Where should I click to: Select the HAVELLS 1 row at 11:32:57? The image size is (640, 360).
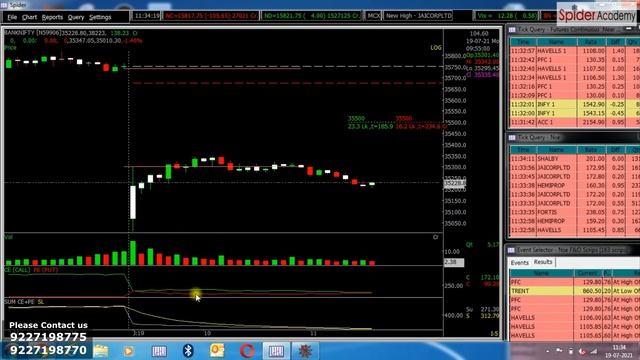tap(575, 51)
